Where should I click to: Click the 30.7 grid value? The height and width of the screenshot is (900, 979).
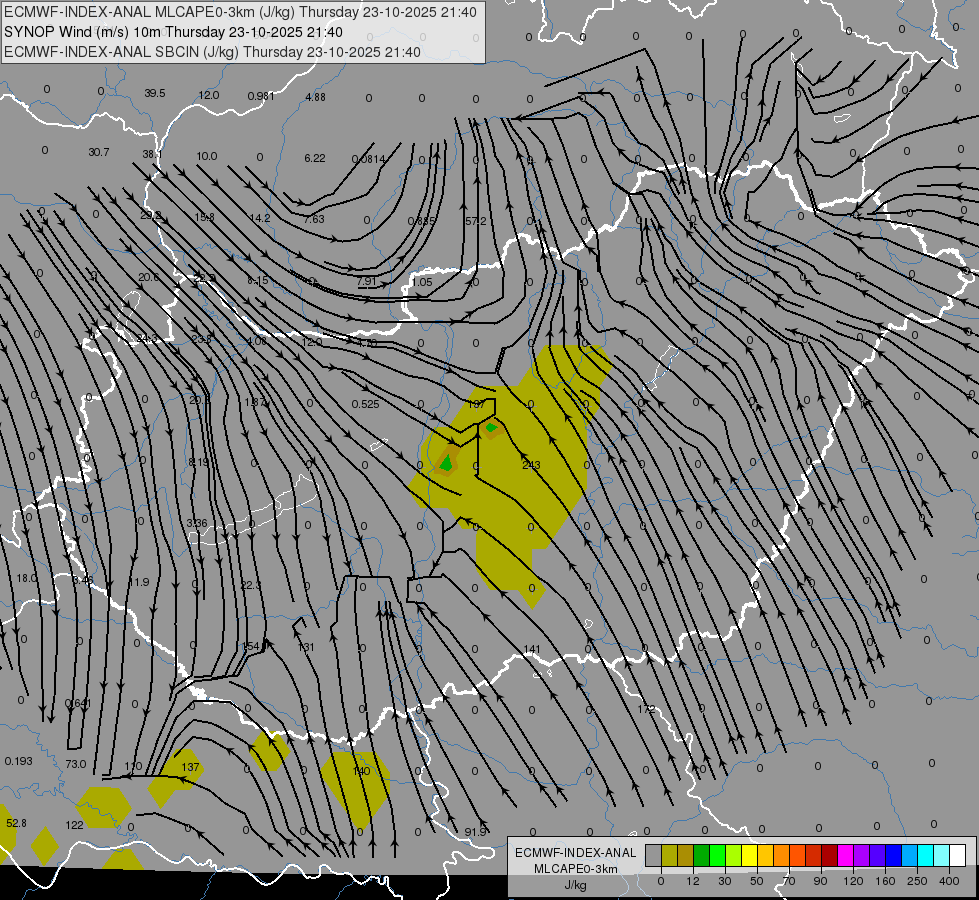pyautogui.click(x=99, y=153)
